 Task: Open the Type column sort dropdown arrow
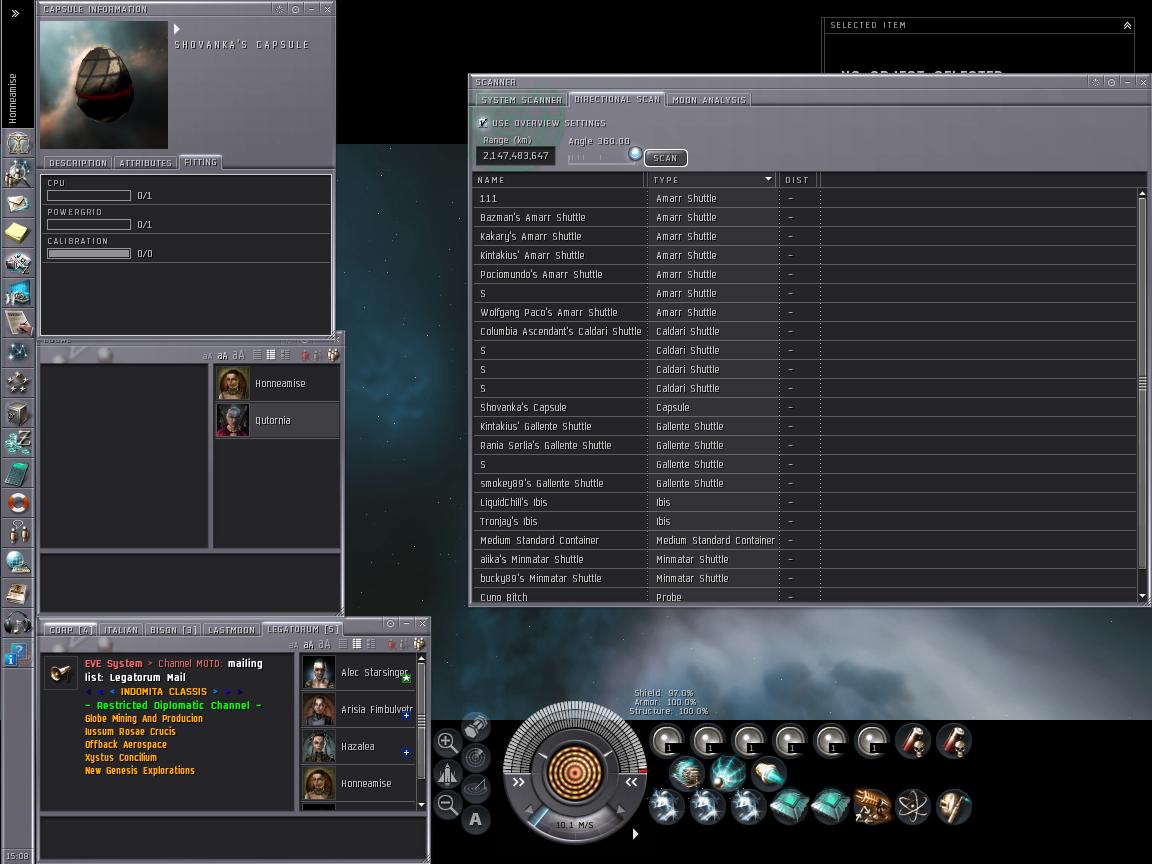768,179
